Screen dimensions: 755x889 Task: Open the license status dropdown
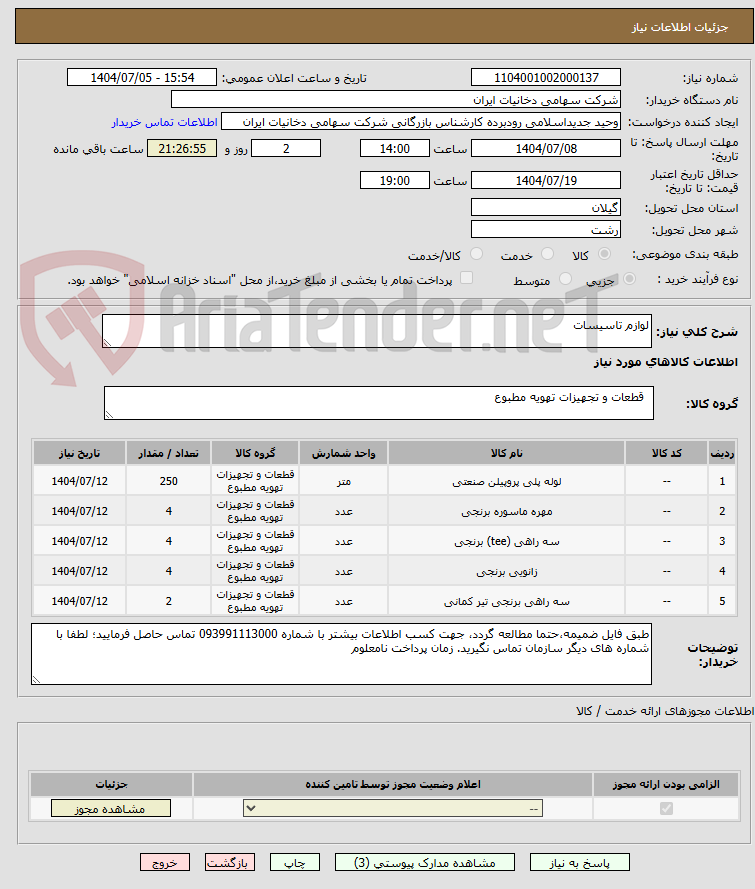393,808
